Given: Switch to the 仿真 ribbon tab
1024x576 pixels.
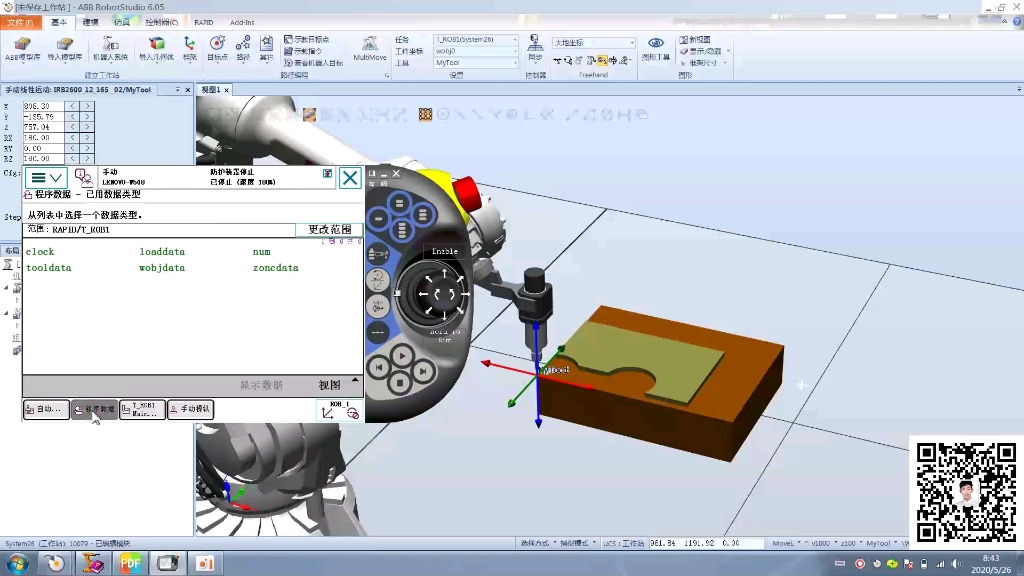Looking at the screenshot, I should (120, 22).
